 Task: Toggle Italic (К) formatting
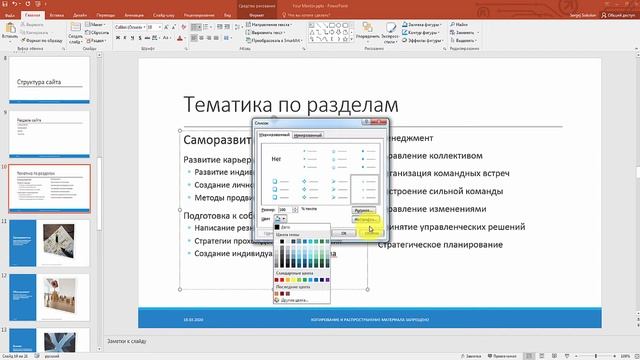click(125, 38)
